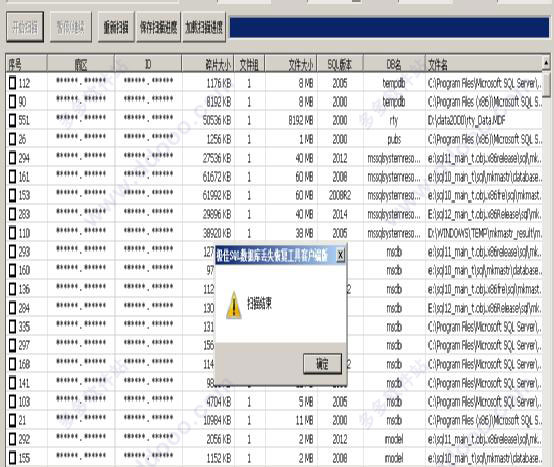Tick the checkbox for row 160

click(12, 270)
